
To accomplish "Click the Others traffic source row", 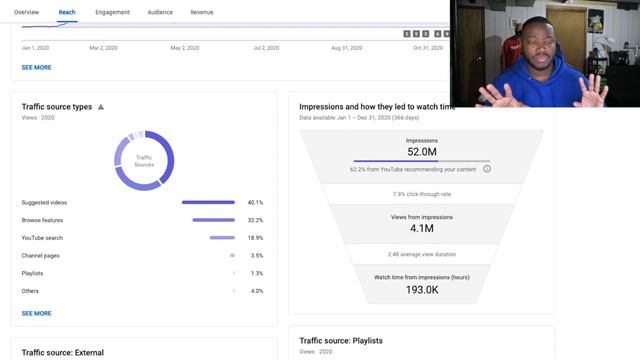I will tap(142, 291).
